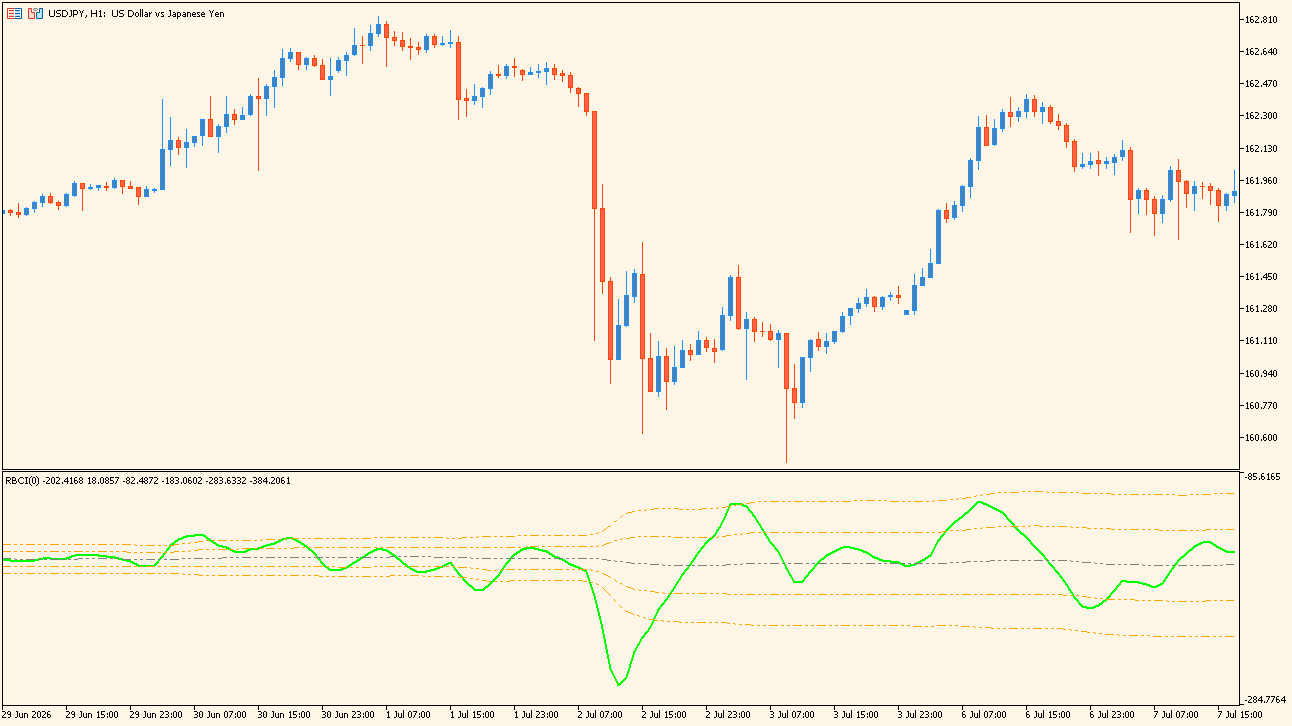Viewport: 1292px width, 726px height.
Task: Click the 30 Jun 15:00 time label
Action: pyautogui.click(x=284, y=716)
